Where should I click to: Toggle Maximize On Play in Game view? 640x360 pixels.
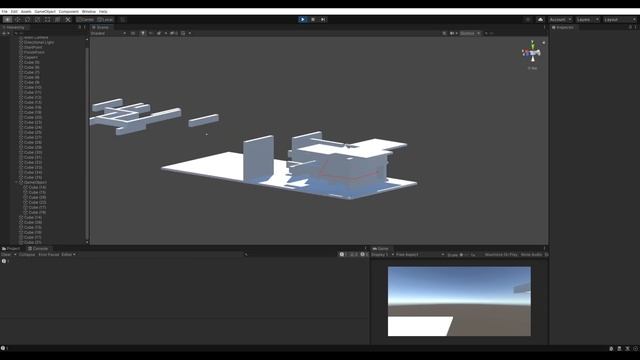501,255
